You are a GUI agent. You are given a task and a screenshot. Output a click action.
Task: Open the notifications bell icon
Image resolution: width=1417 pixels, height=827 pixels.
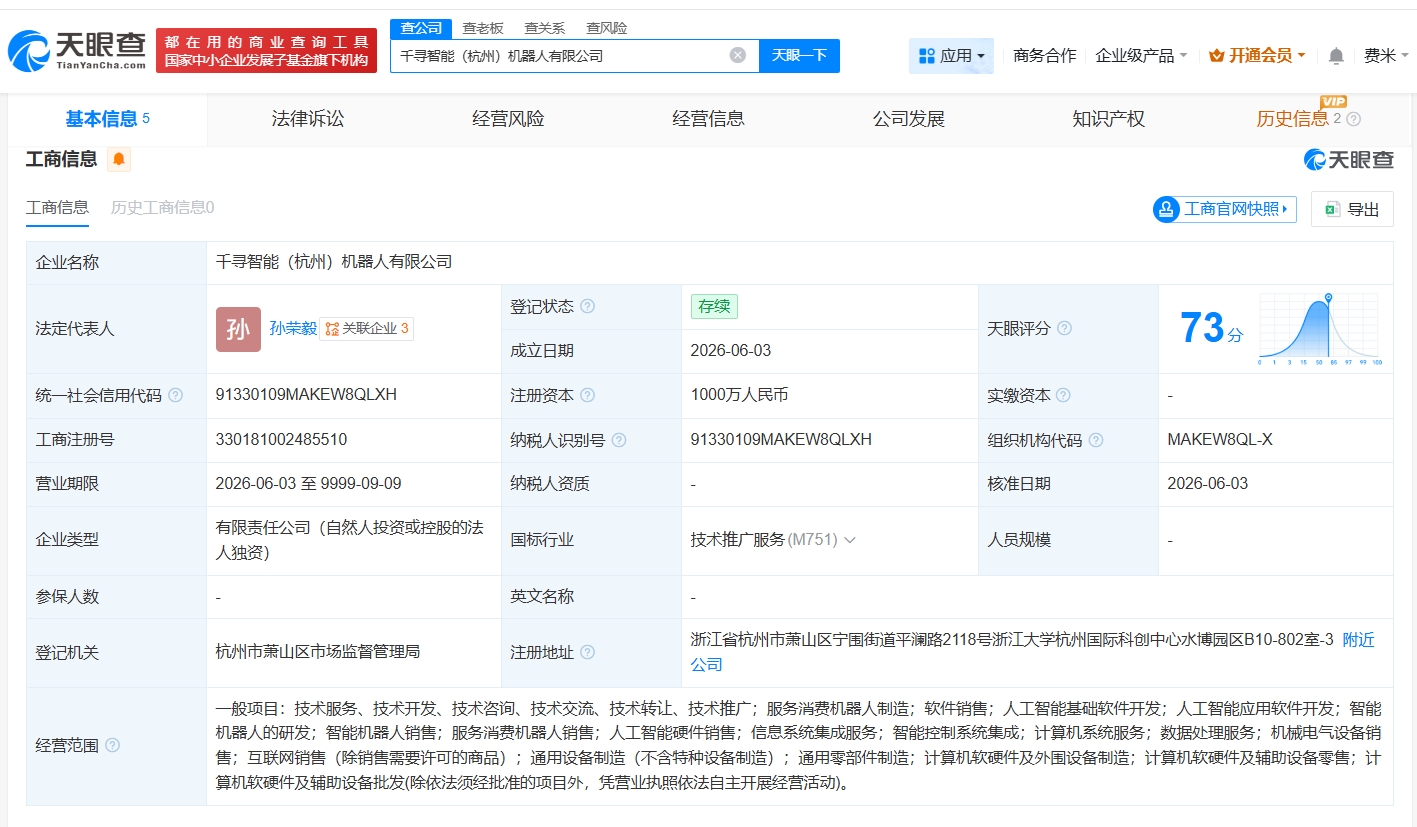point(1336,56)
